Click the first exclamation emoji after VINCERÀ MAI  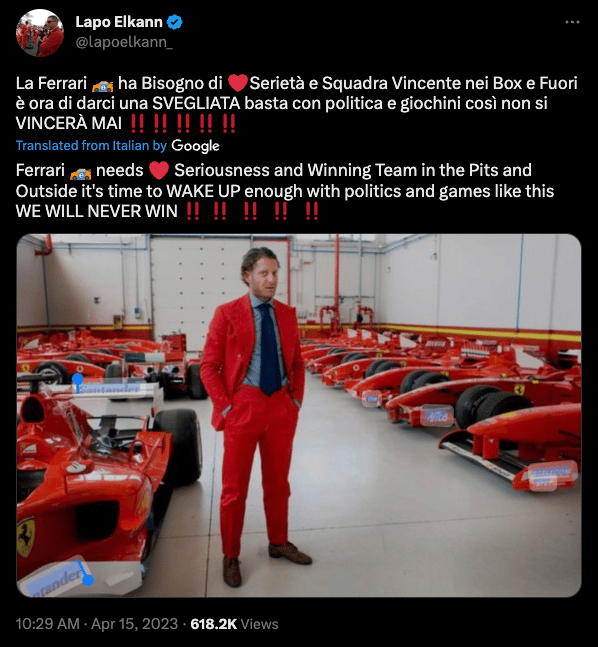137,123
